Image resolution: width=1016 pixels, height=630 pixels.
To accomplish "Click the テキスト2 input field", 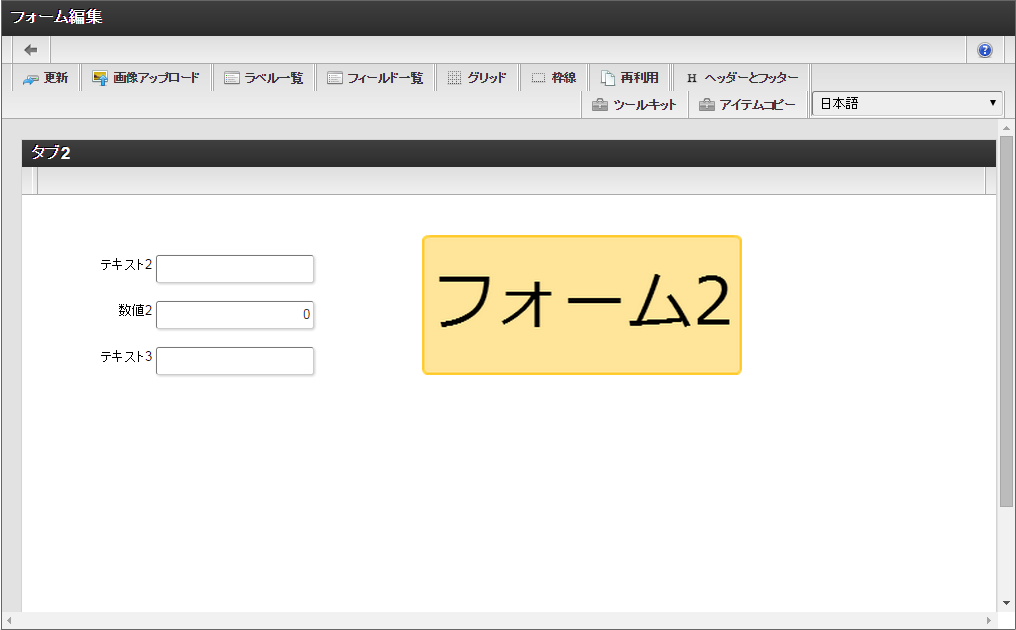I will click(235, 269).
